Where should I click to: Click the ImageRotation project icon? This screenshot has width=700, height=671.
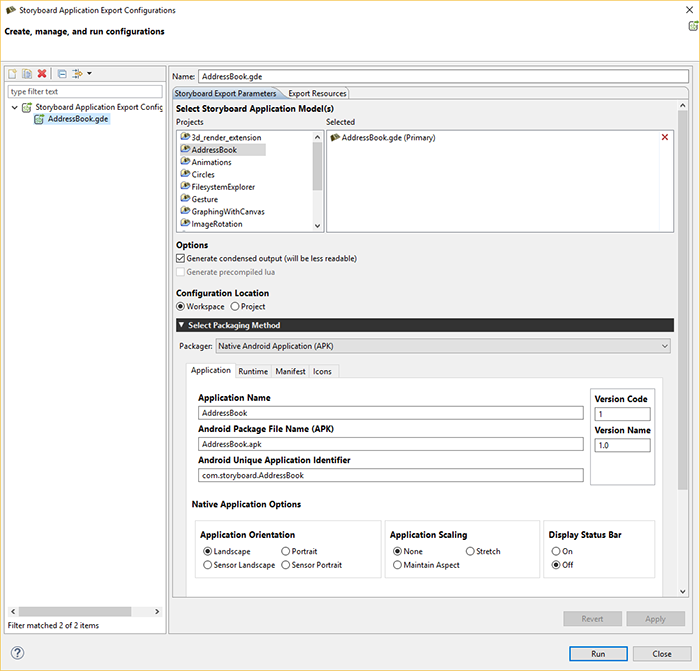(x=185, y=223)
